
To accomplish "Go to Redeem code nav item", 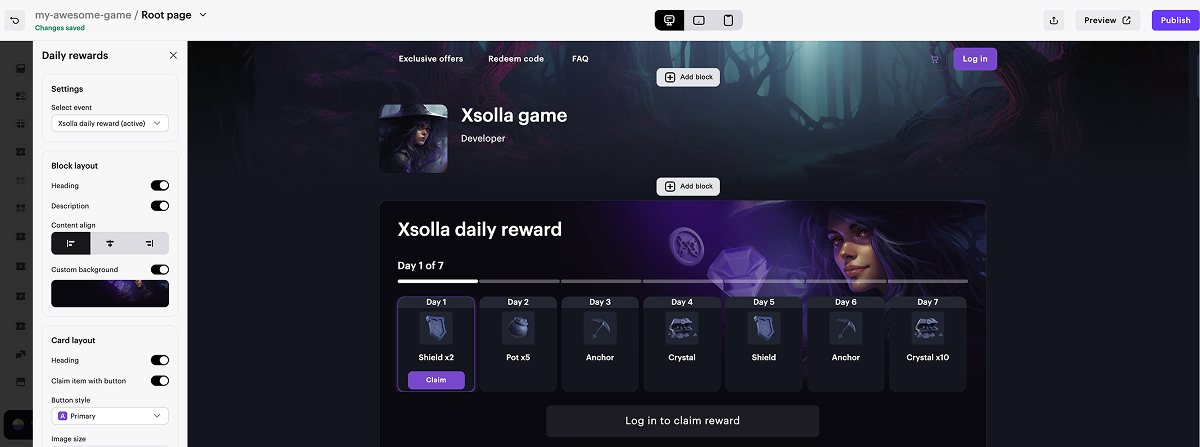I will [516, 59].
